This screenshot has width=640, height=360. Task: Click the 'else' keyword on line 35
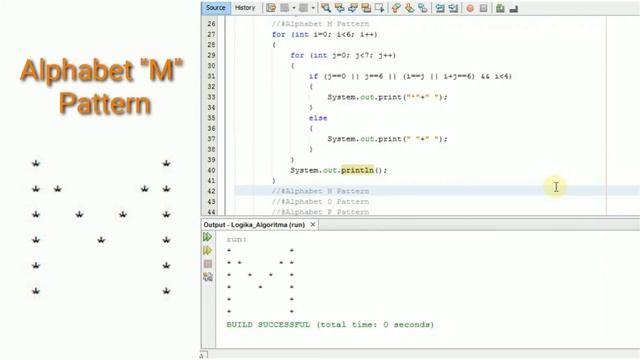tap(318, 118)
